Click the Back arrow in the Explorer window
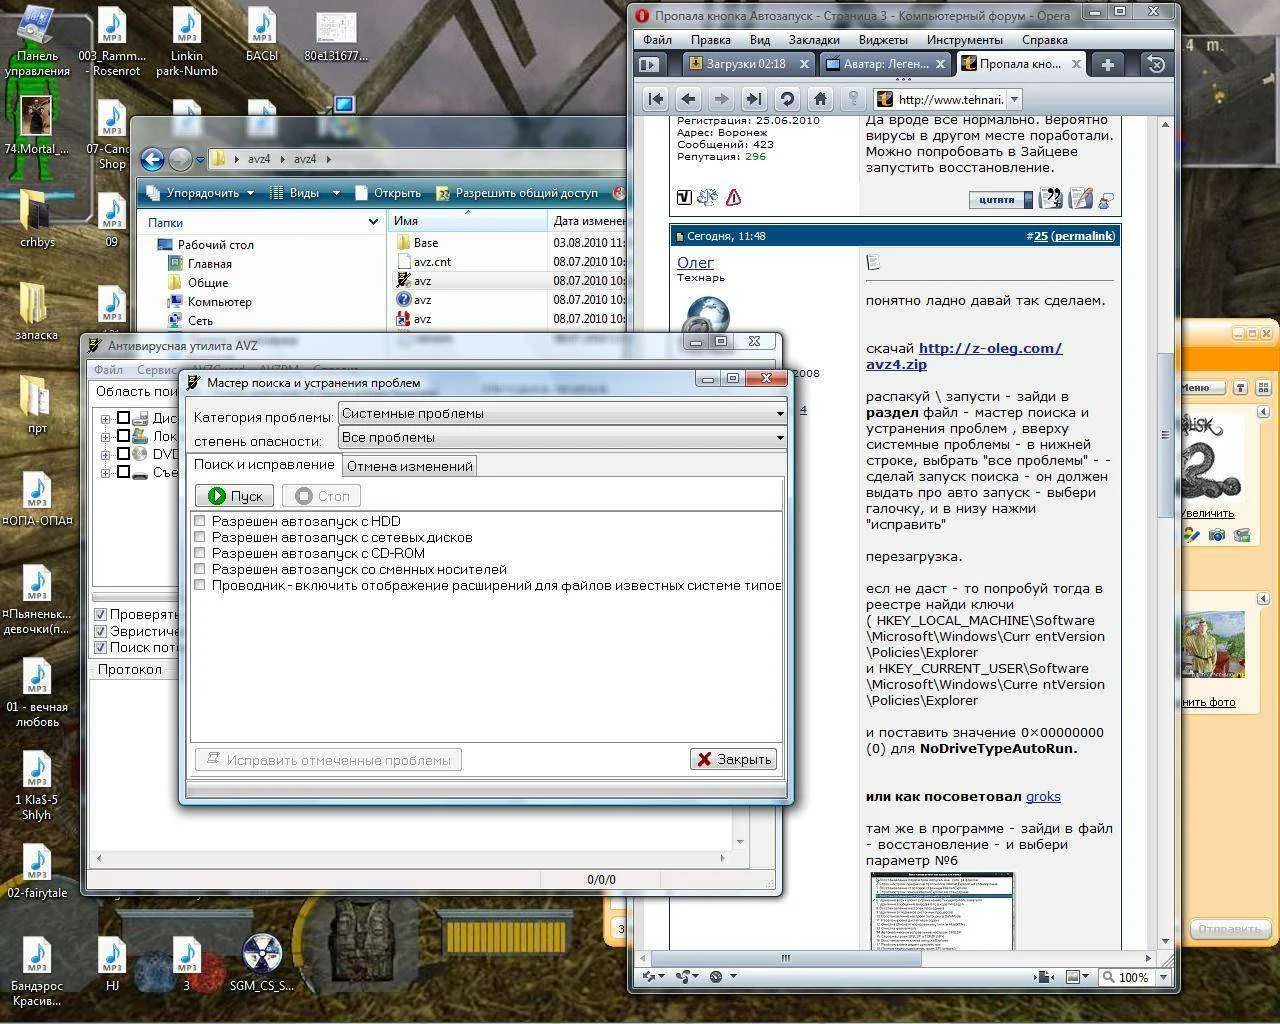 click(152, 159)
